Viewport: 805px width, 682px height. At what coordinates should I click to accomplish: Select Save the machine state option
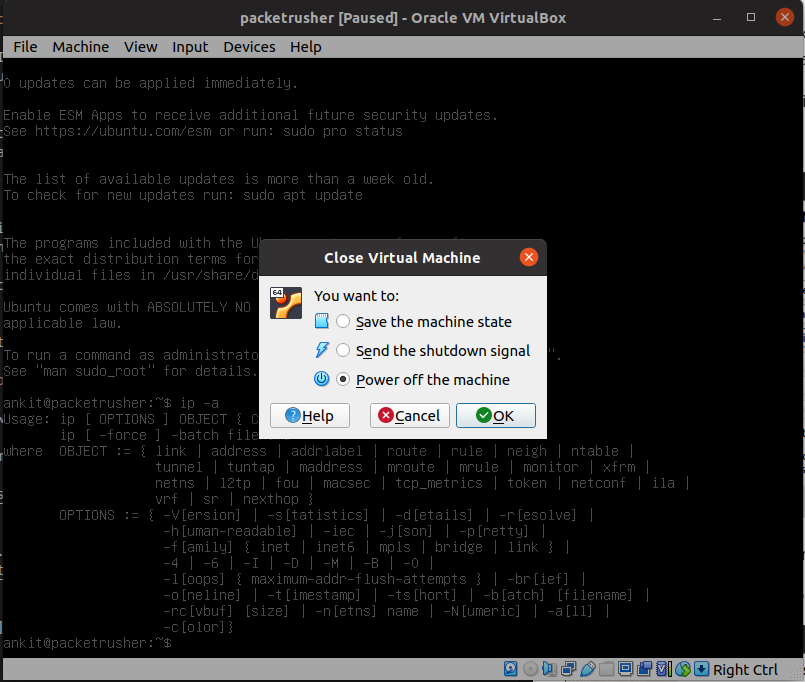(x=343, y=322)
